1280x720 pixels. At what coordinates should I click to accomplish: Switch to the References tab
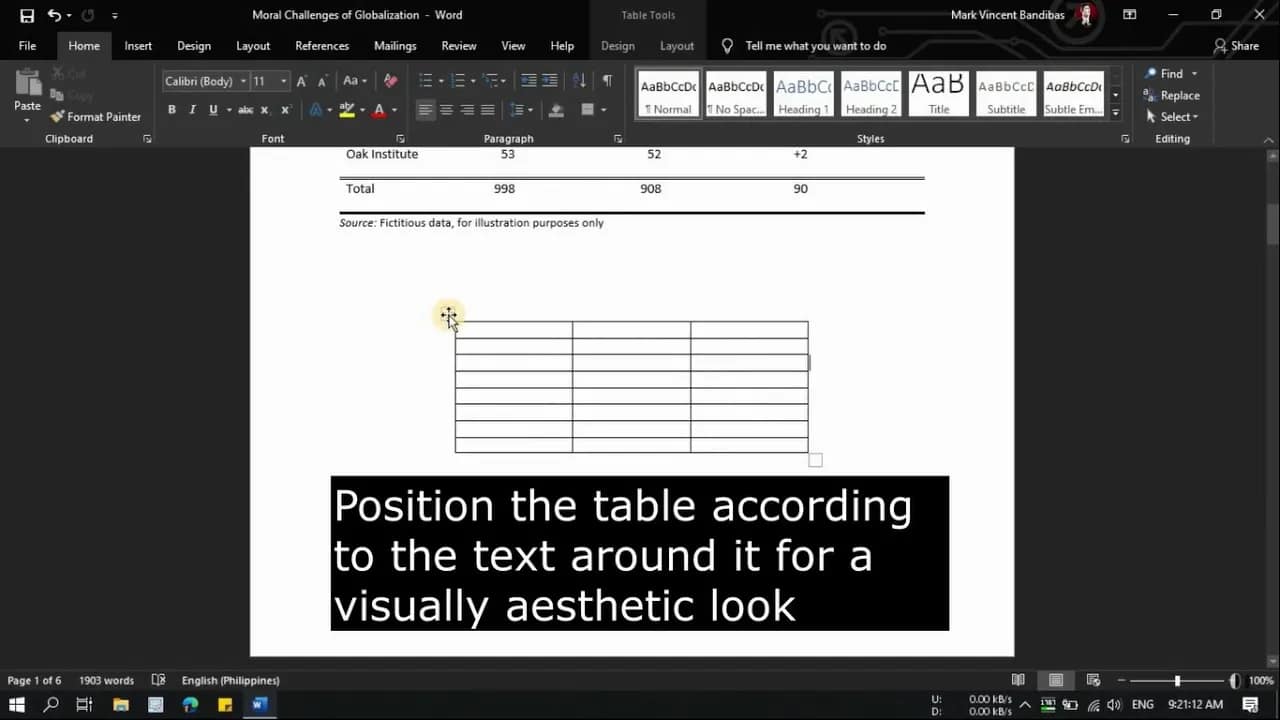(322, 46)
